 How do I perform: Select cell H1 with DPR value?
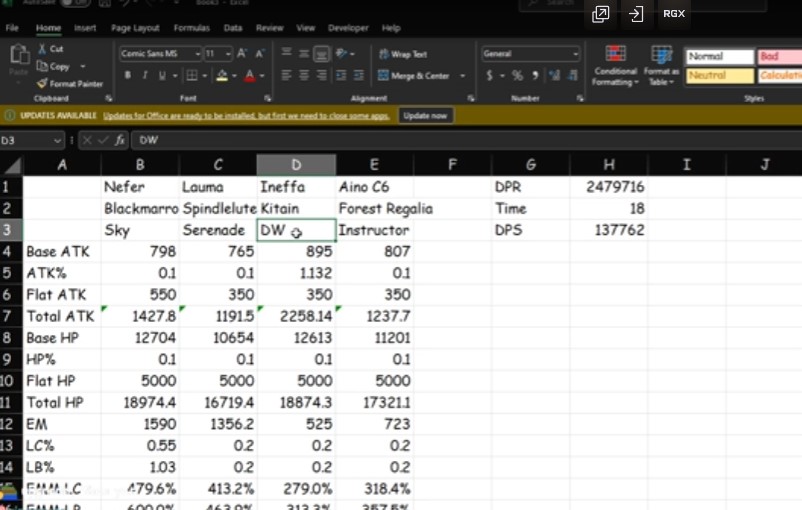pyautogui.click(x=609, y=187)
